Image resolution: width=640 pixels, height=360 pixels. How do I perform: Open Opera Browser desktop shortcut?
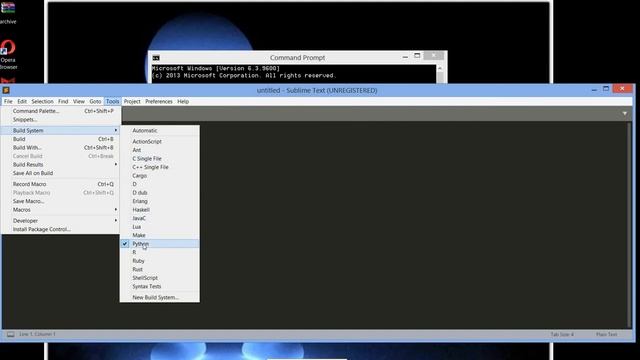tap(8, 55)
